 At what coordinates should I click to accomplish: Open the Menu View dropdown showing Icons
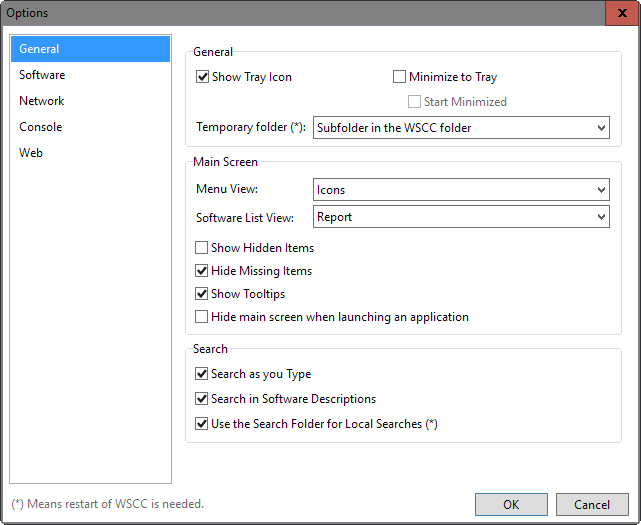[461, 190]
